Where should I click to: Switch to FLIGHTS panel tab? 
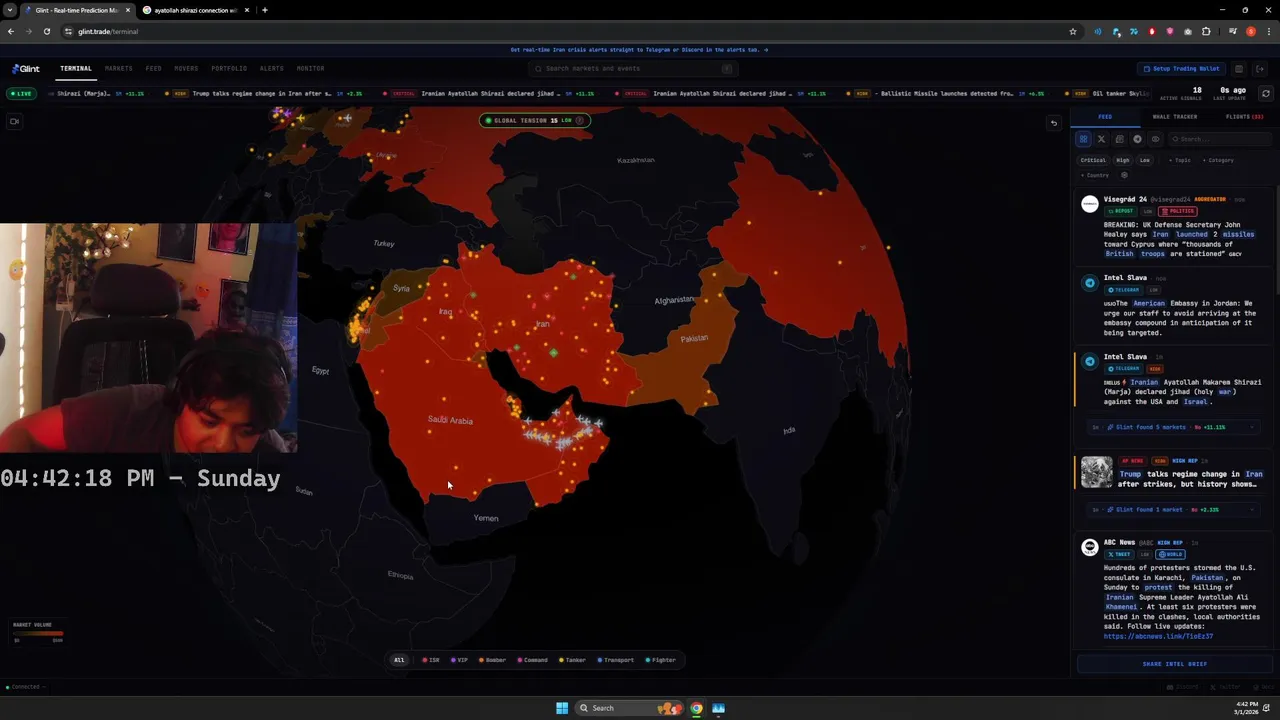[1244, 117]
